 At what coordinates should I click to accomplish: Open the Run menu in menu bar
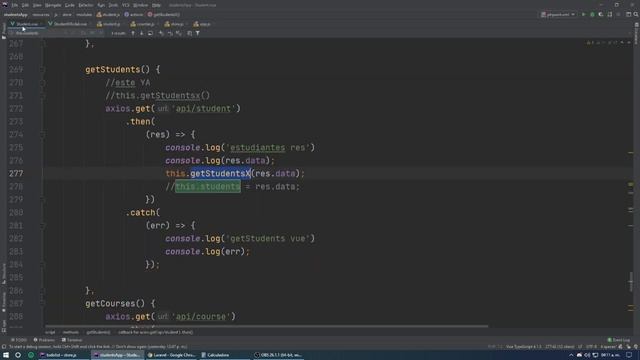pyautogui.click(x=101, y=5)
